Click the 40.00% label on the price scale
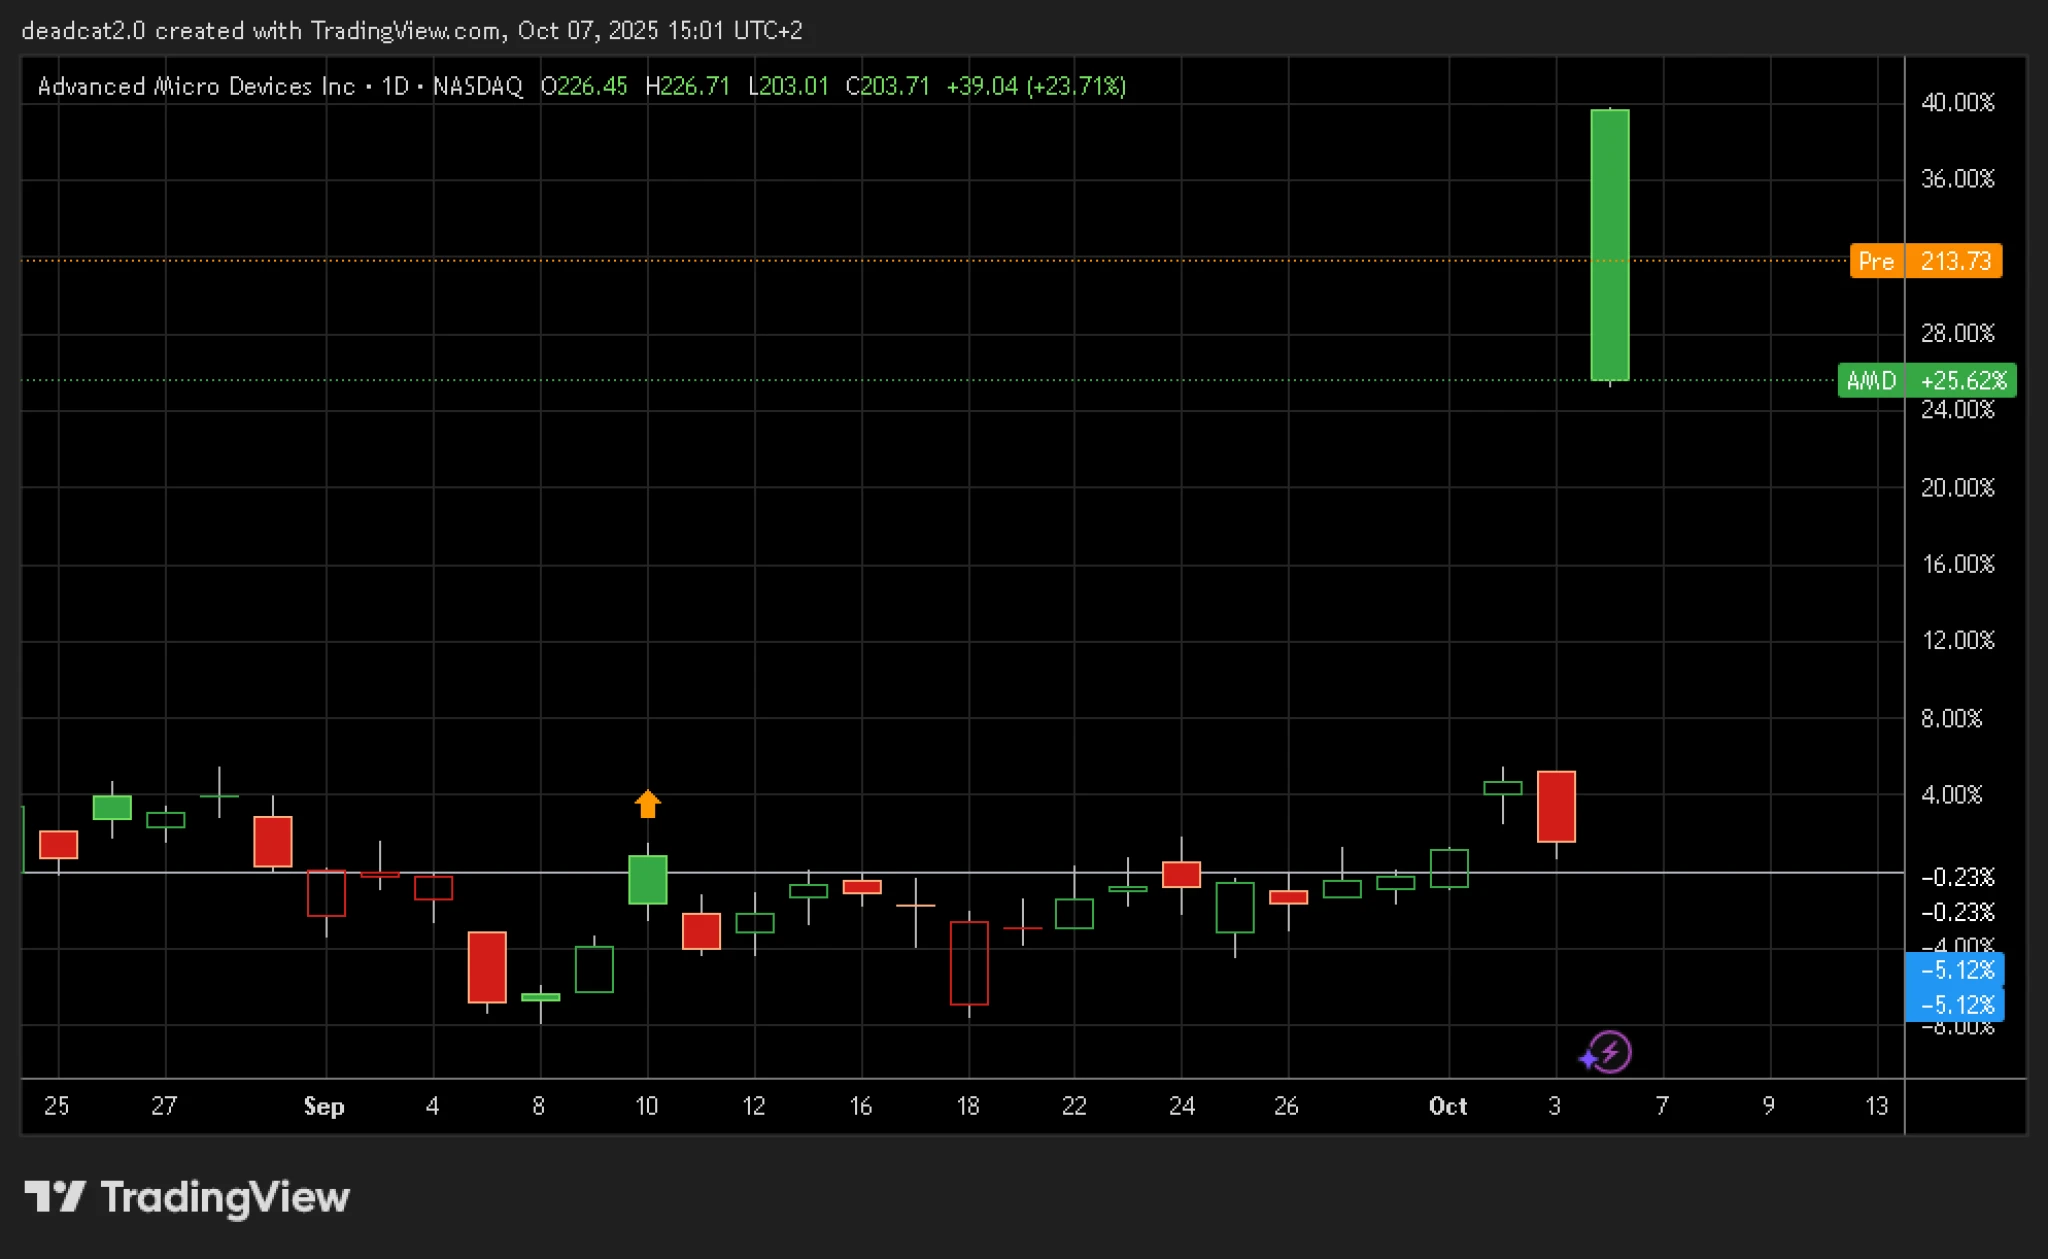Viewport: 2048px width, 1259px height. coord(1956,102)
